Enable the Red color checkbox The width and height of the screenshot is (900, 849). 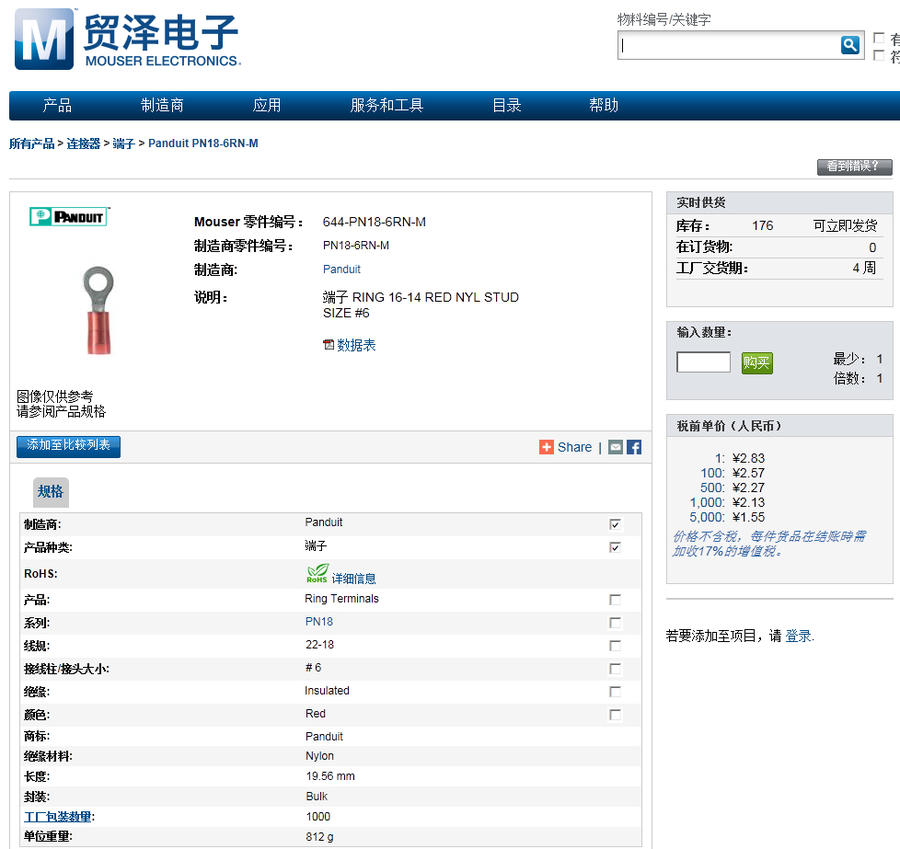pos(615,715)
